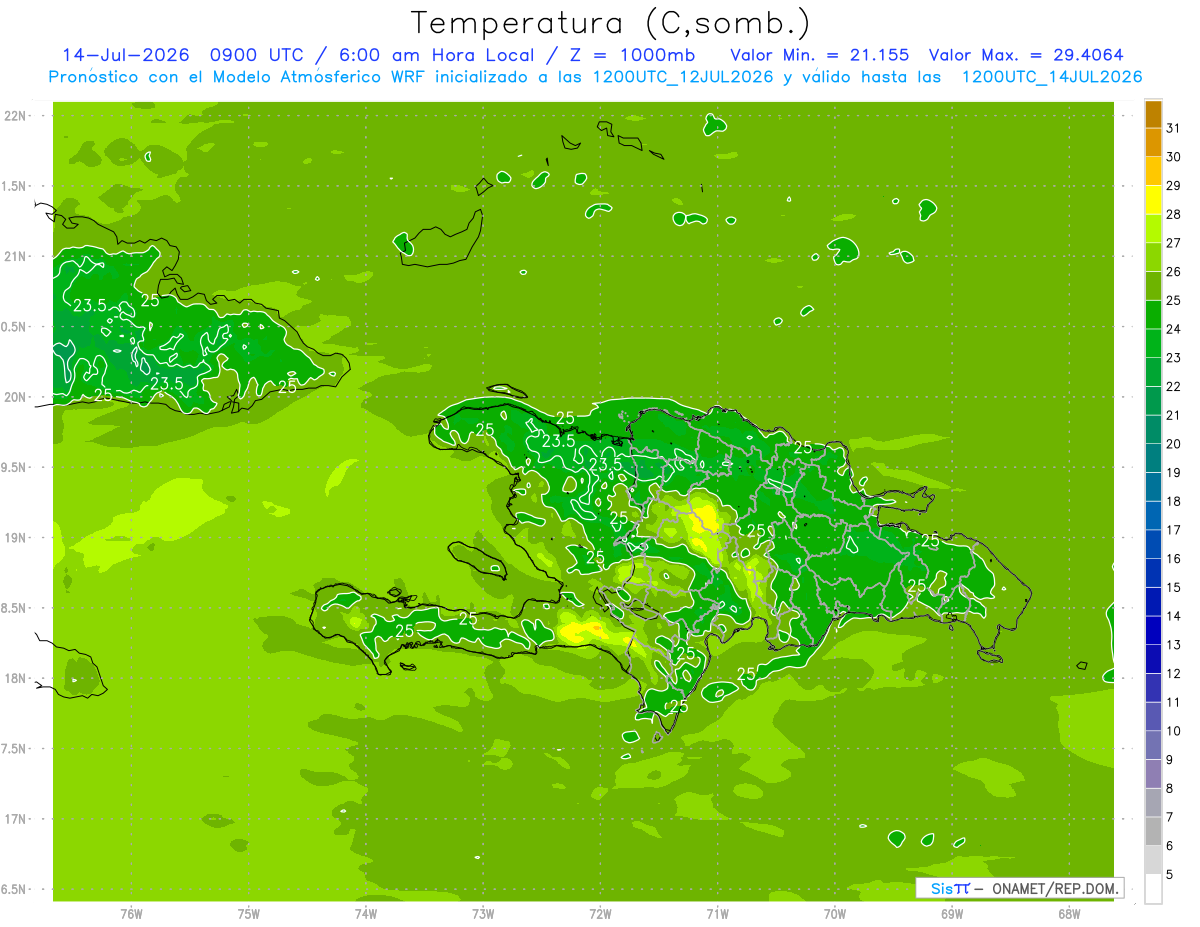Viewport: 1200px width, 927px height.
Task: Select the init time 1200UTC_12JUL2026
Action: click(x=683, y=77)
